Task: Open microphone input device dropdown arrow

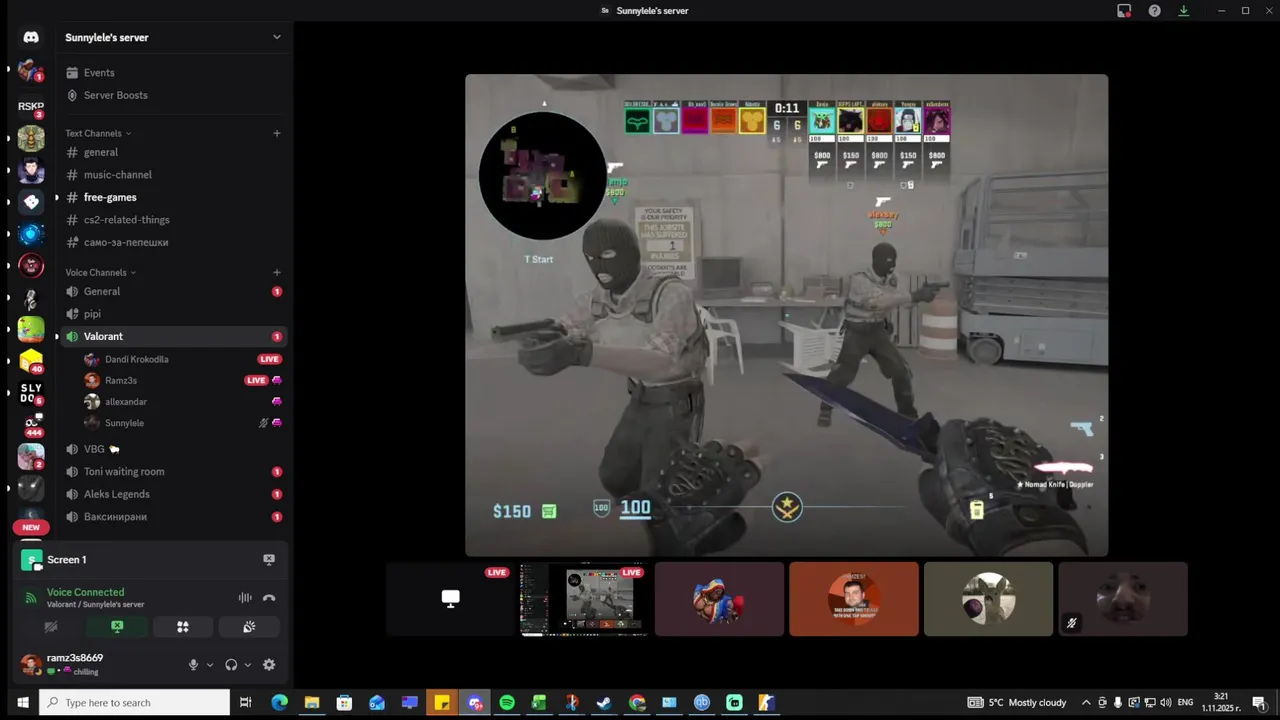Action: coord(209,665)
